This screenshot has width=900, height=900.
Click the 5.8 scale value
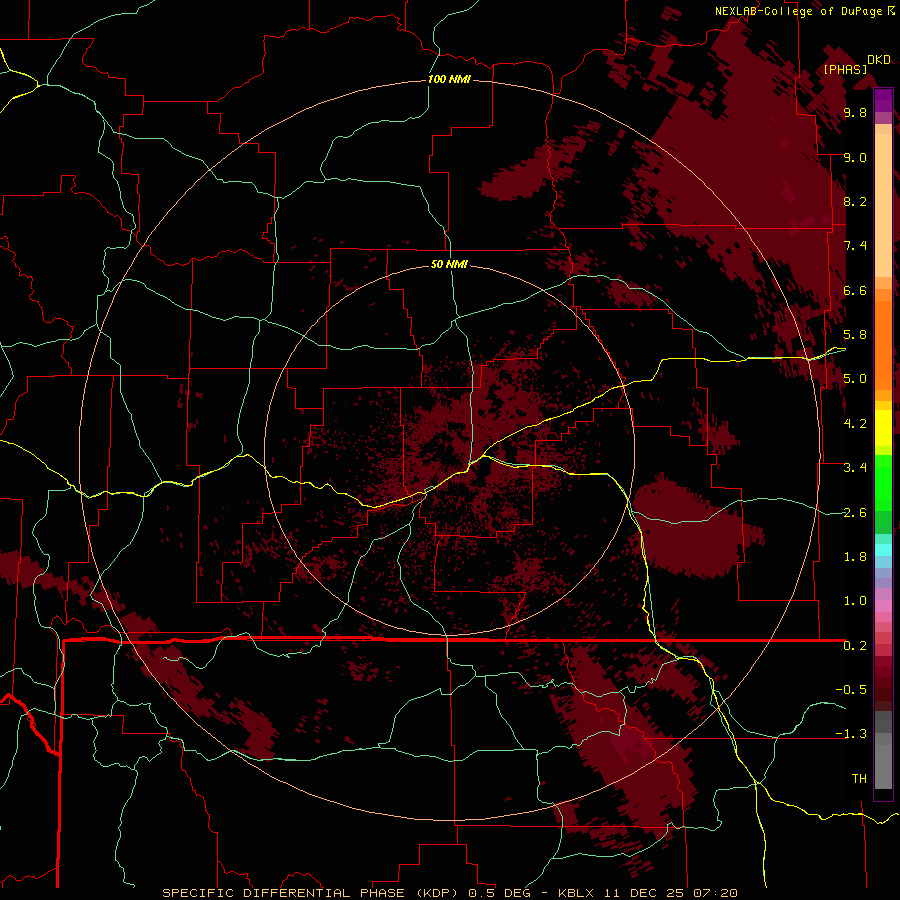pos(855,335)
